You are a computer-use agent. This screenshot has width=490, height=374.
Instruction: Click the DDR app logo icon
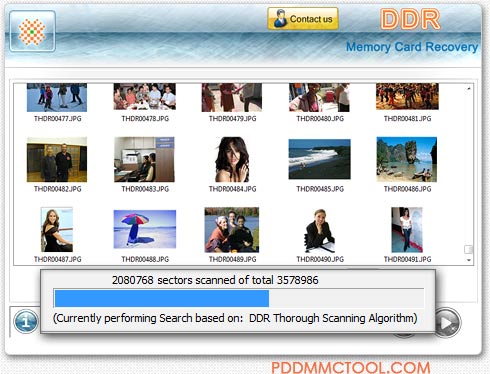32,31
